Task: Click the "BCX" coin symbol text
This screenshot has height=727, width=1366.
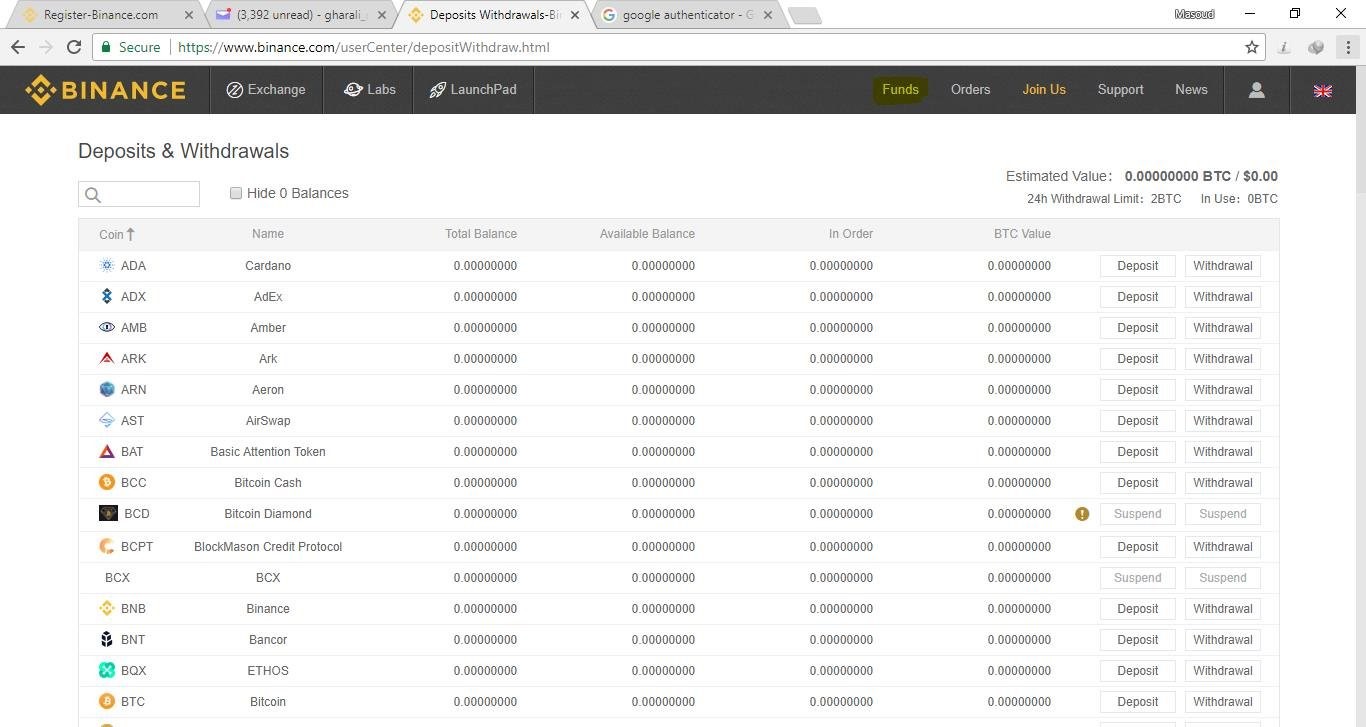Action: click(117, 578)
